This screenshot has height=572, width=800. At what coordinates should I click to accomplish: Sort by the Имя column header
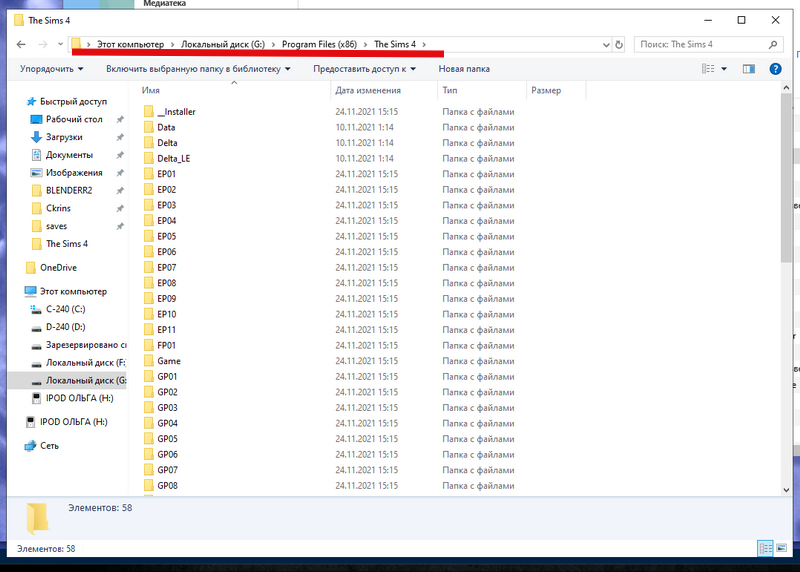pyautogui.click(x=151, y=90)
